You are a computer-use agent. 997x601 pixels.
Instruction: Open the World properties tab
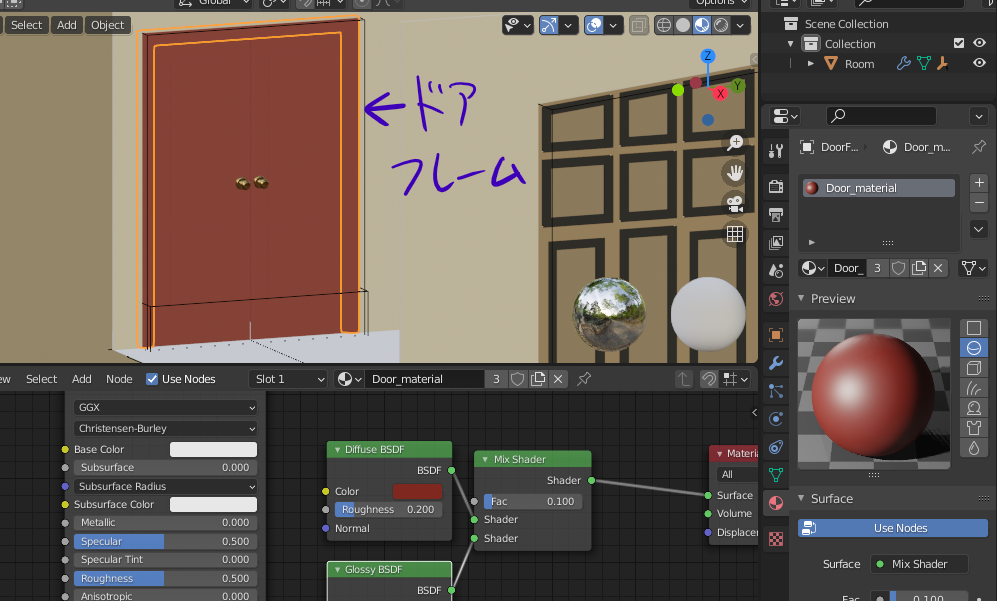coord(776,299)
